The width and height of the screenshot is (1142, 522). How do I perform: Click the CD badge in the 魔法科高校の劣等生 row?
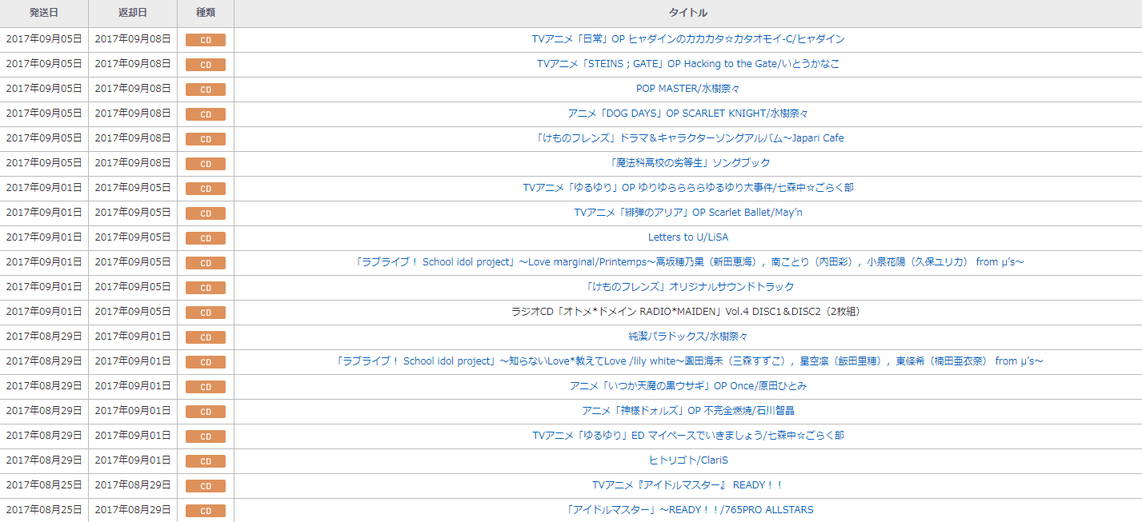[x=205, y=164]
